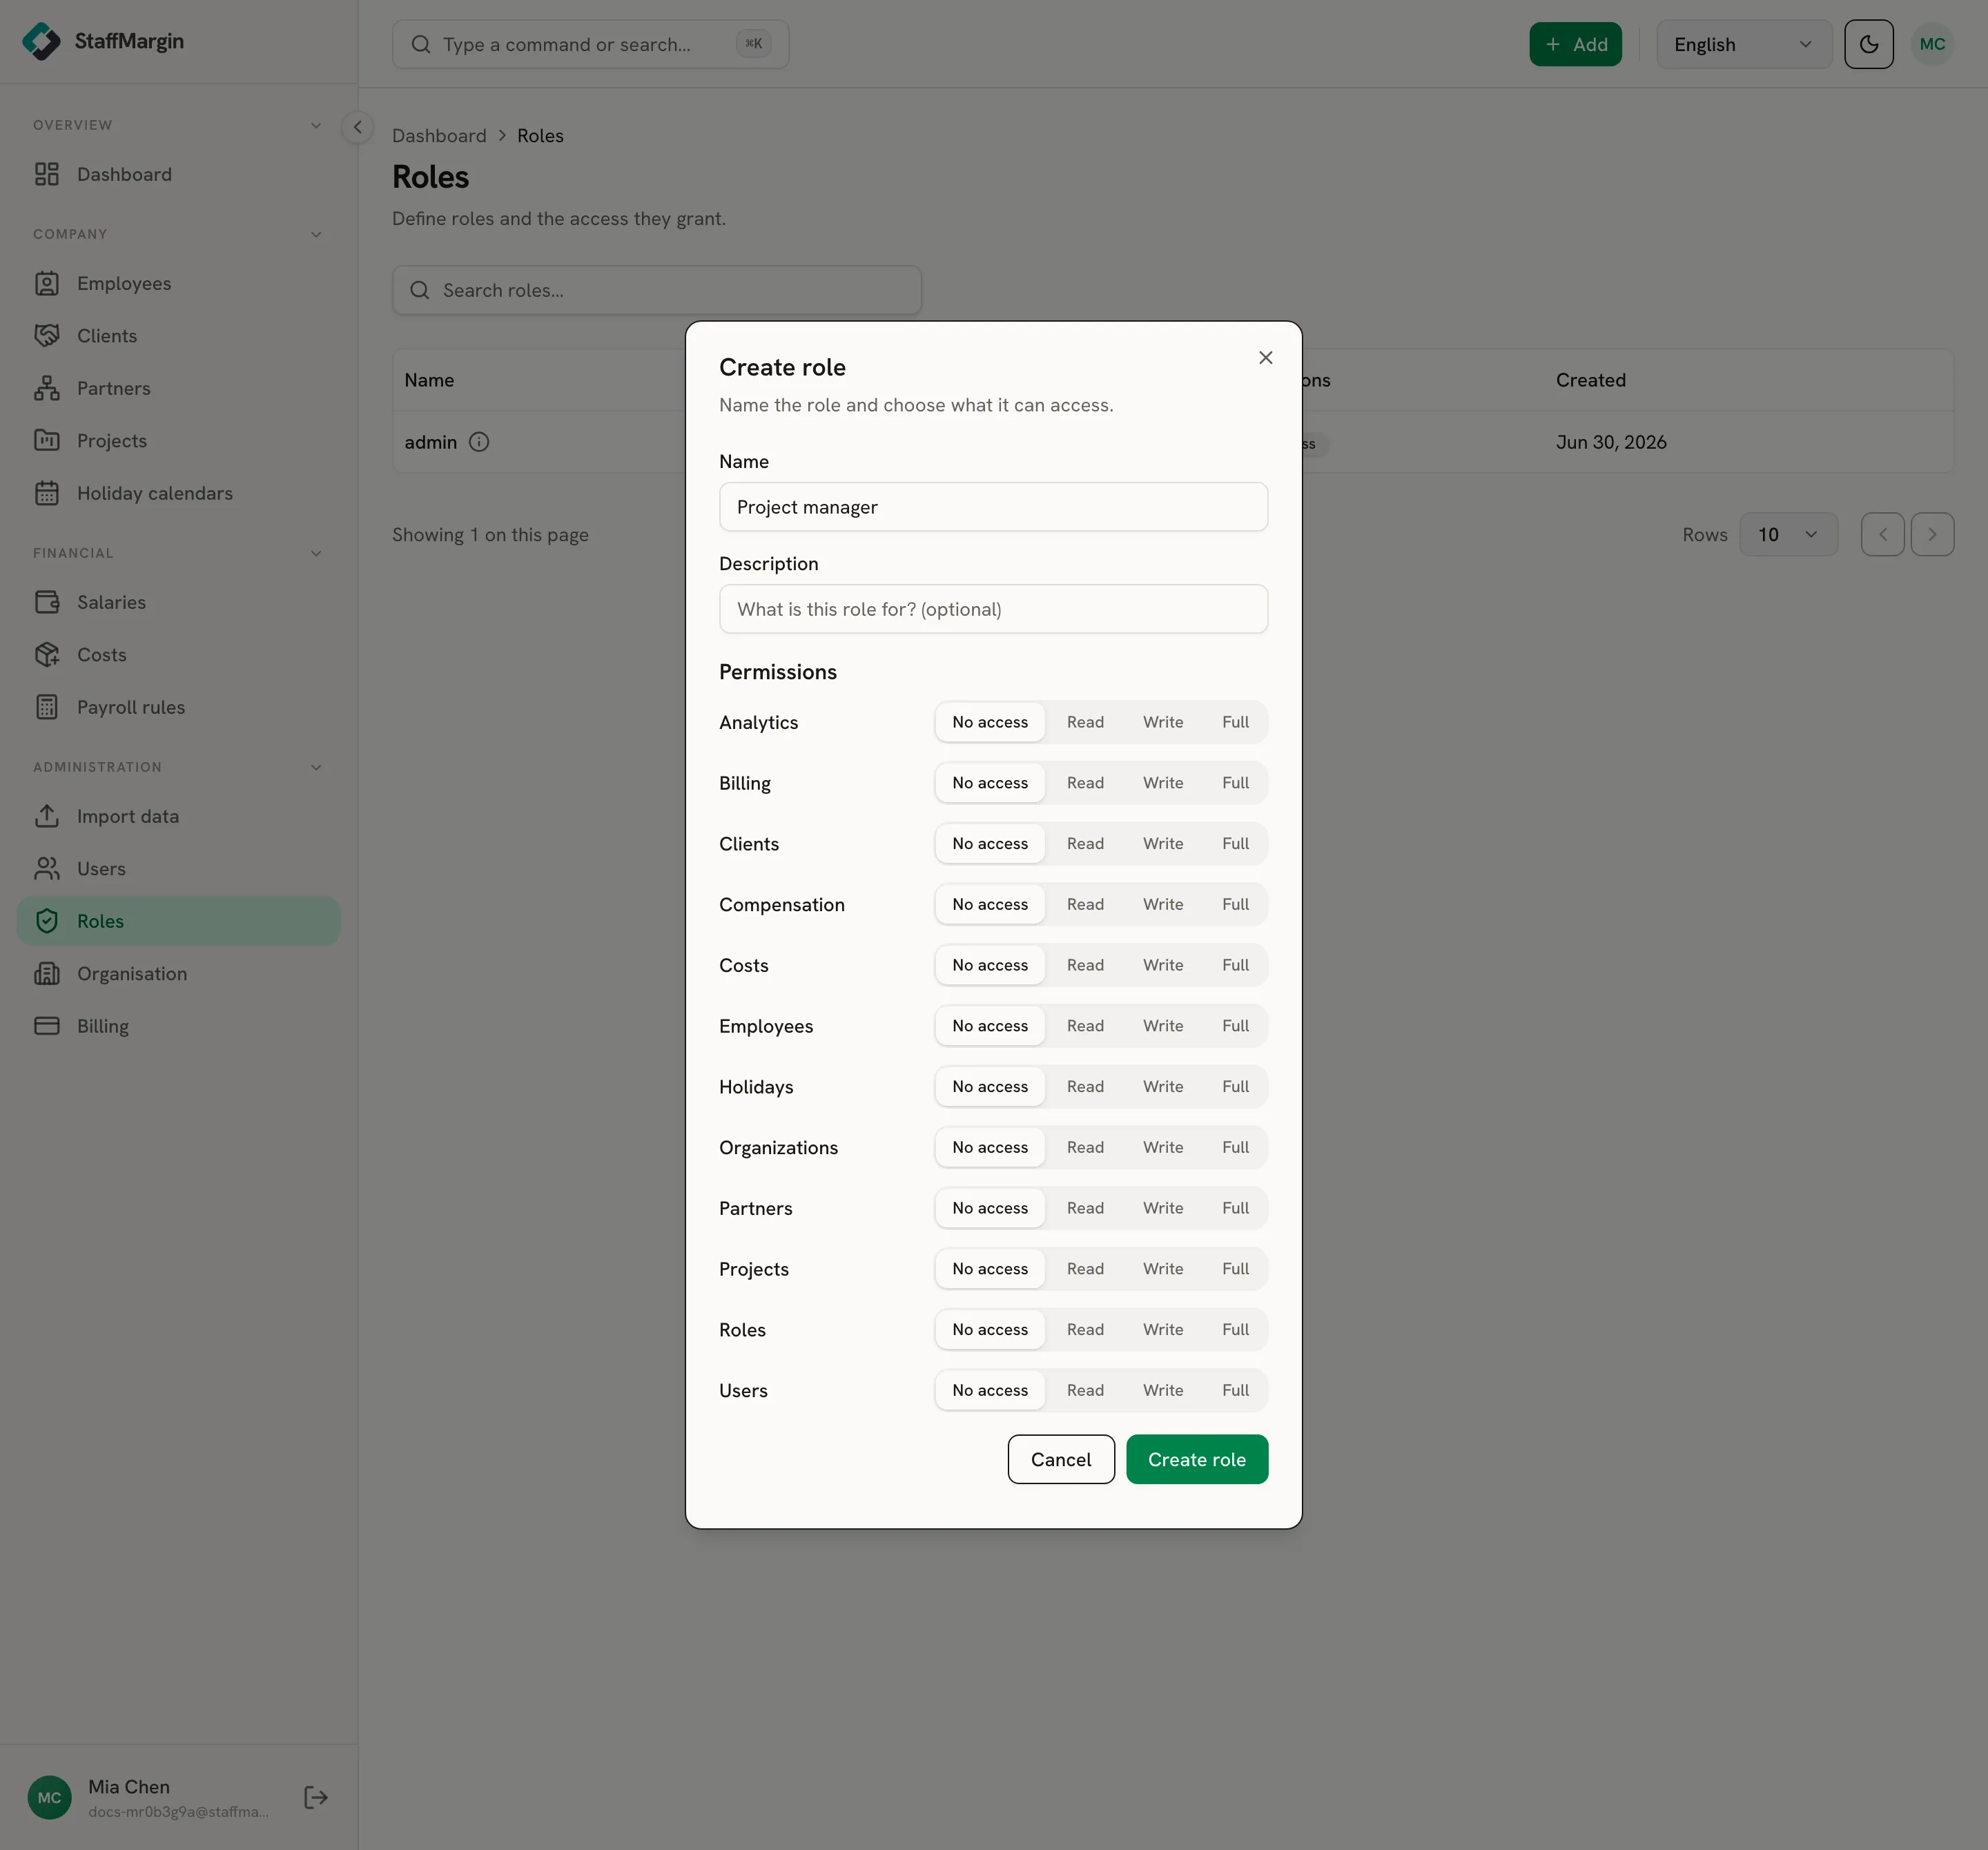1988x1850 pixels.
Task: Collapse the Financial sidebar section
Action: [x=316, y=553]
